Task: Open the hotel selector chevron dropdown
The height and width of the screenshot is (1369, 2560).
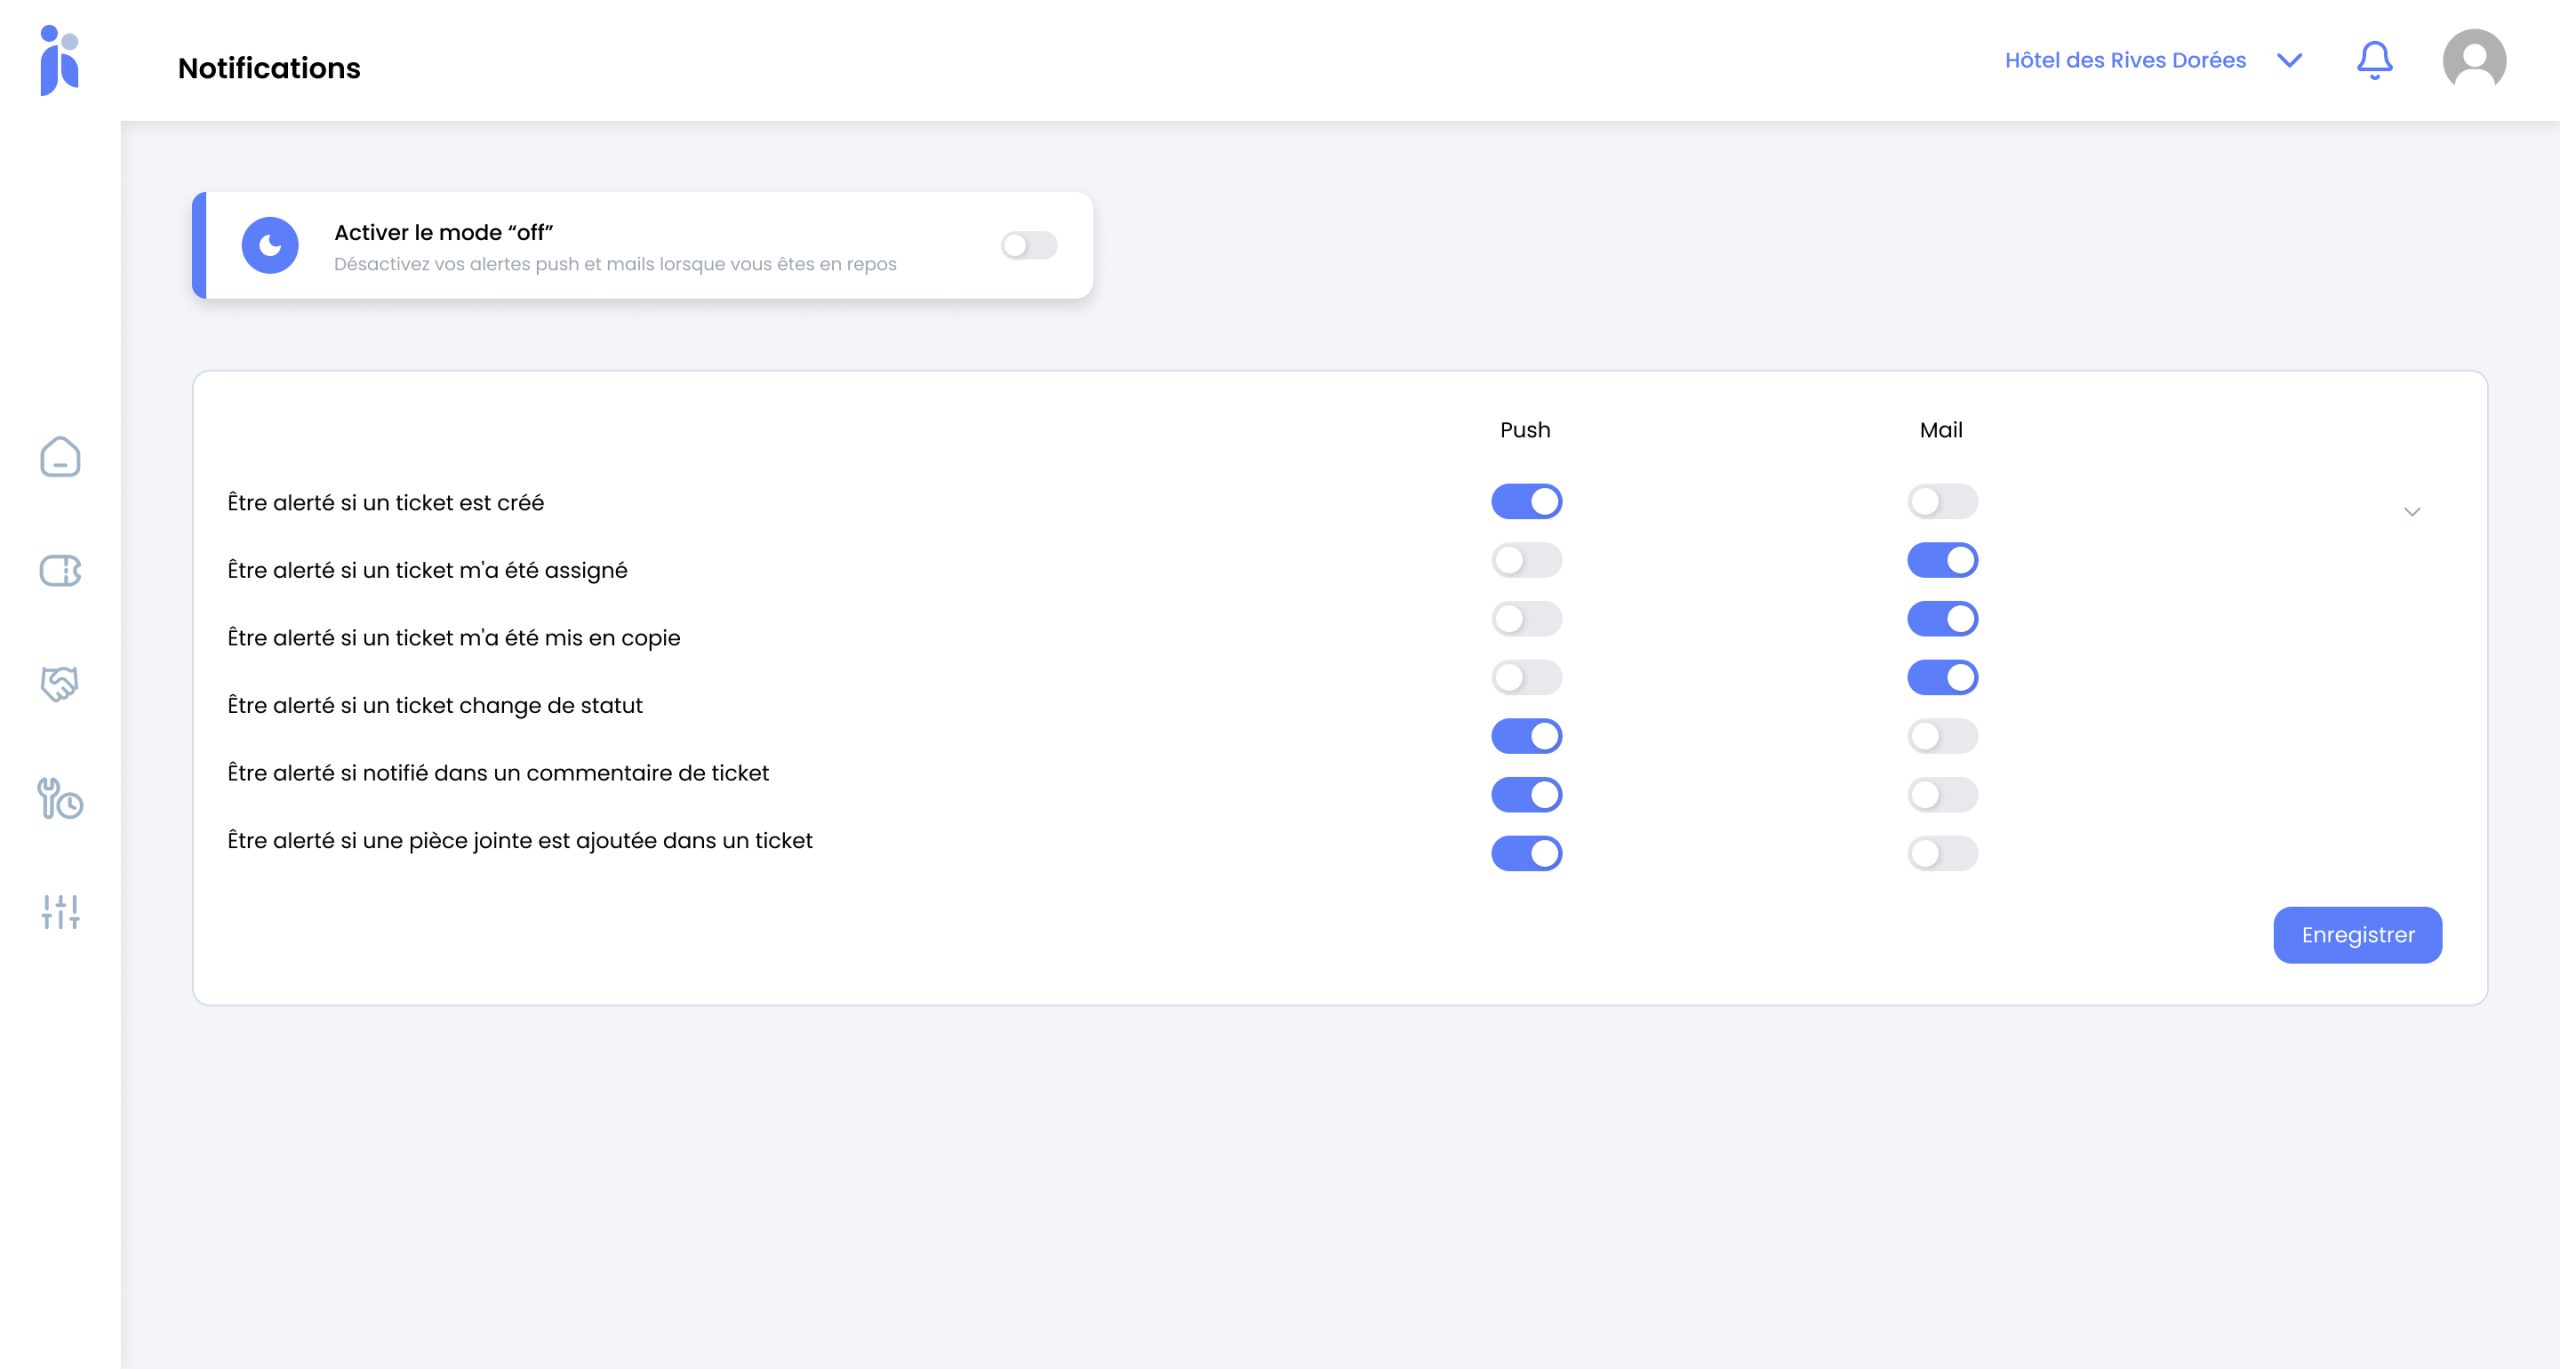Action: pyautogui.click(x=2289, y=60)
